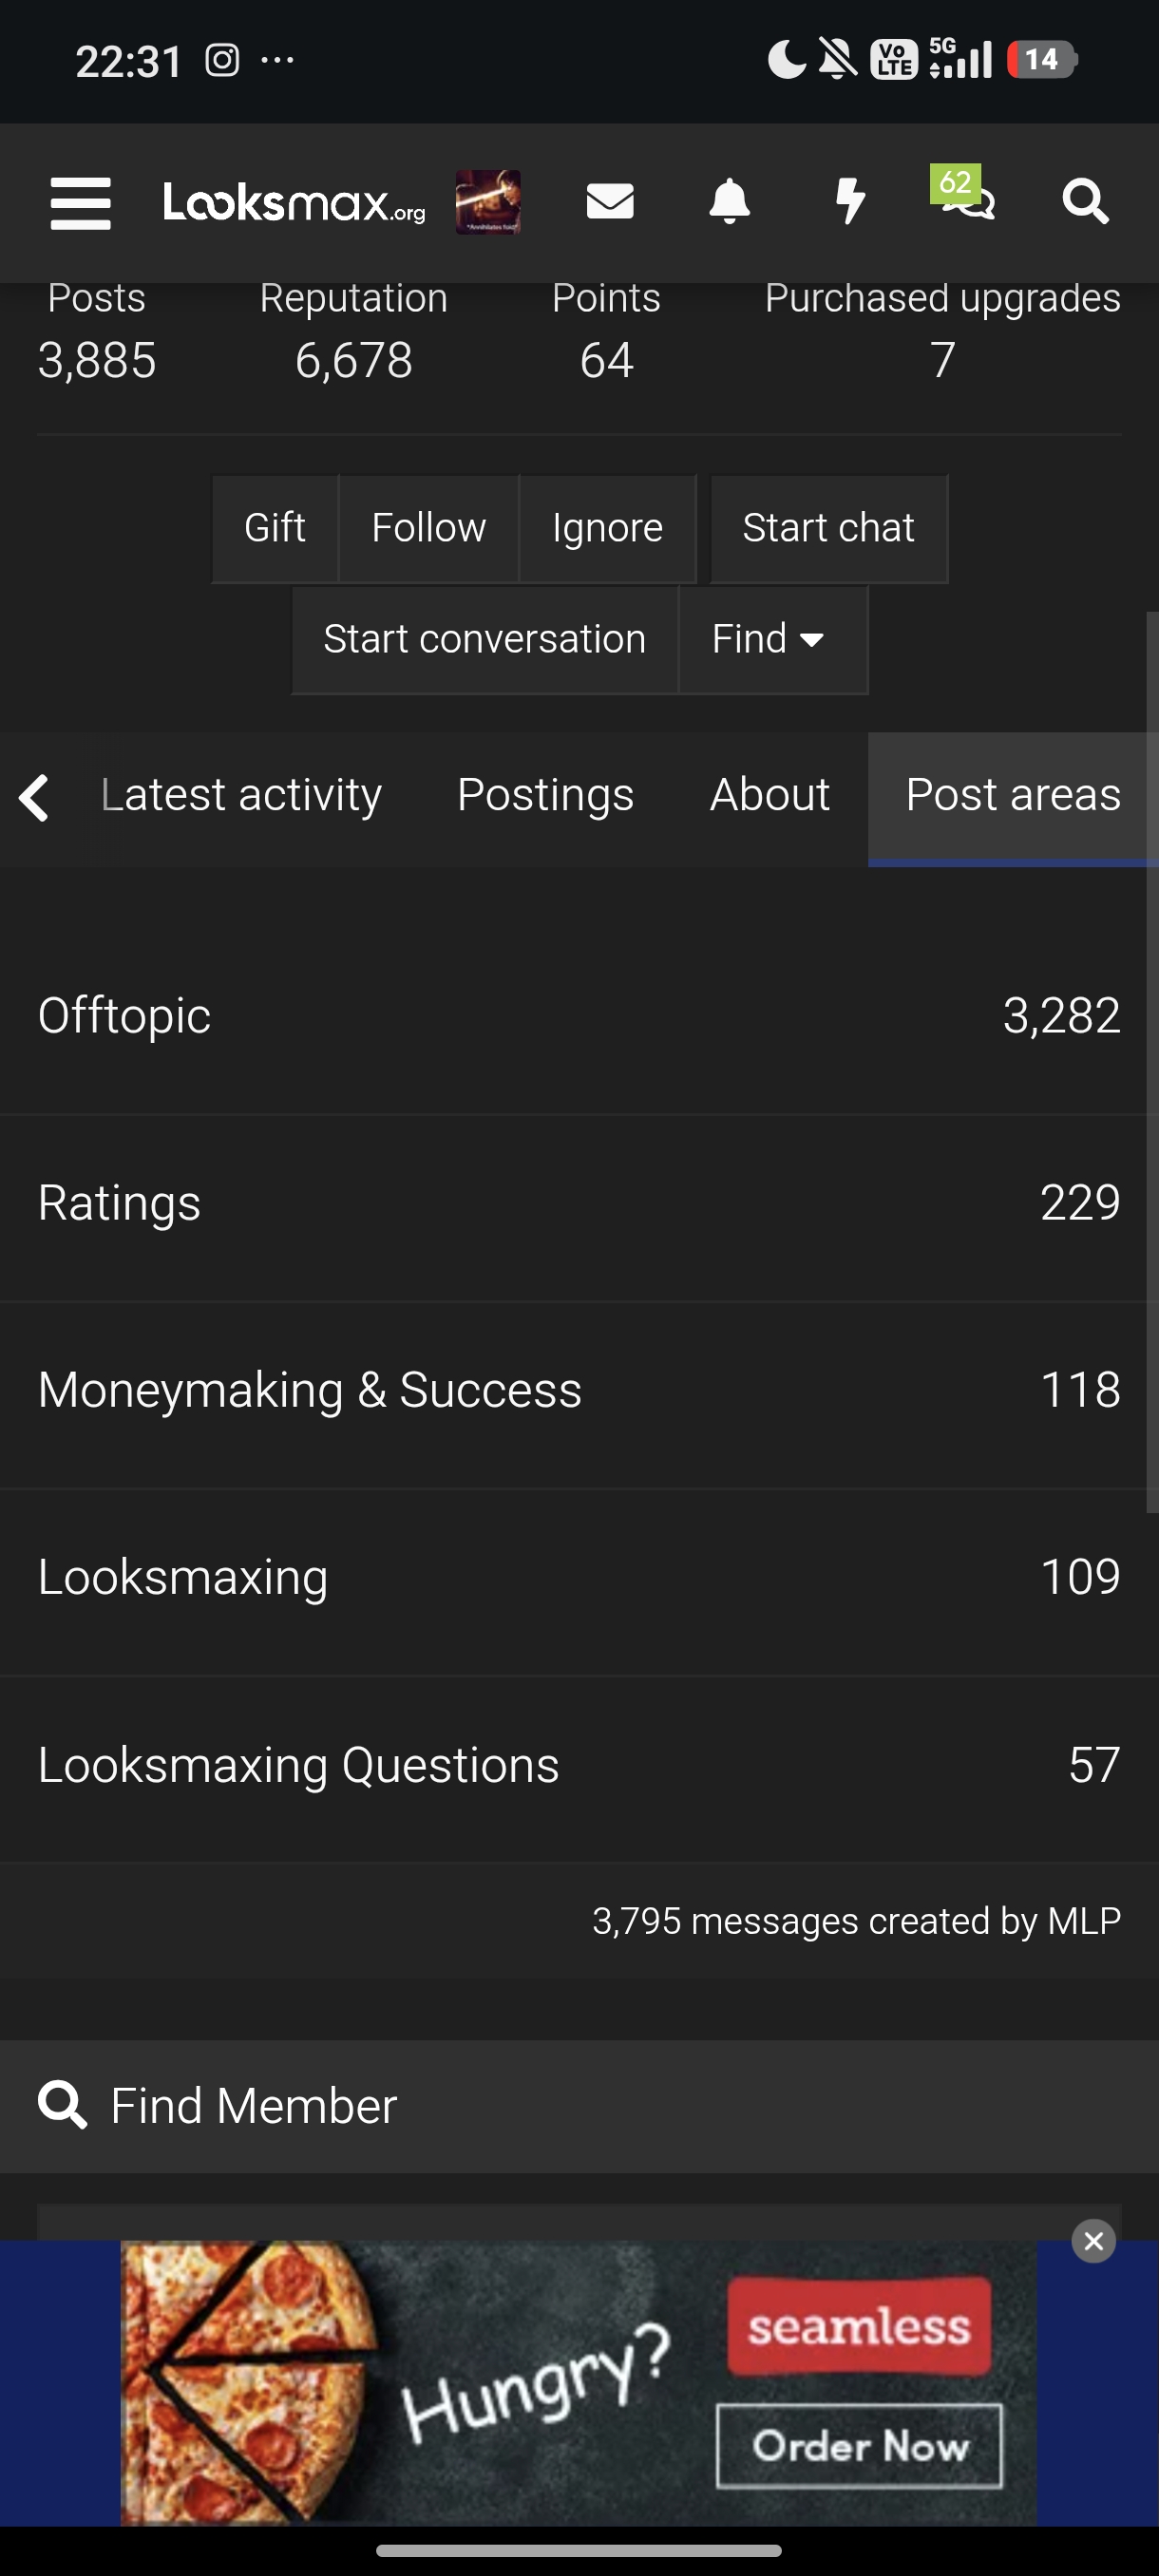Click Start conversation button
Image resolution: width=1159 pixels, height=2576 pixels.
click(484, 639)
